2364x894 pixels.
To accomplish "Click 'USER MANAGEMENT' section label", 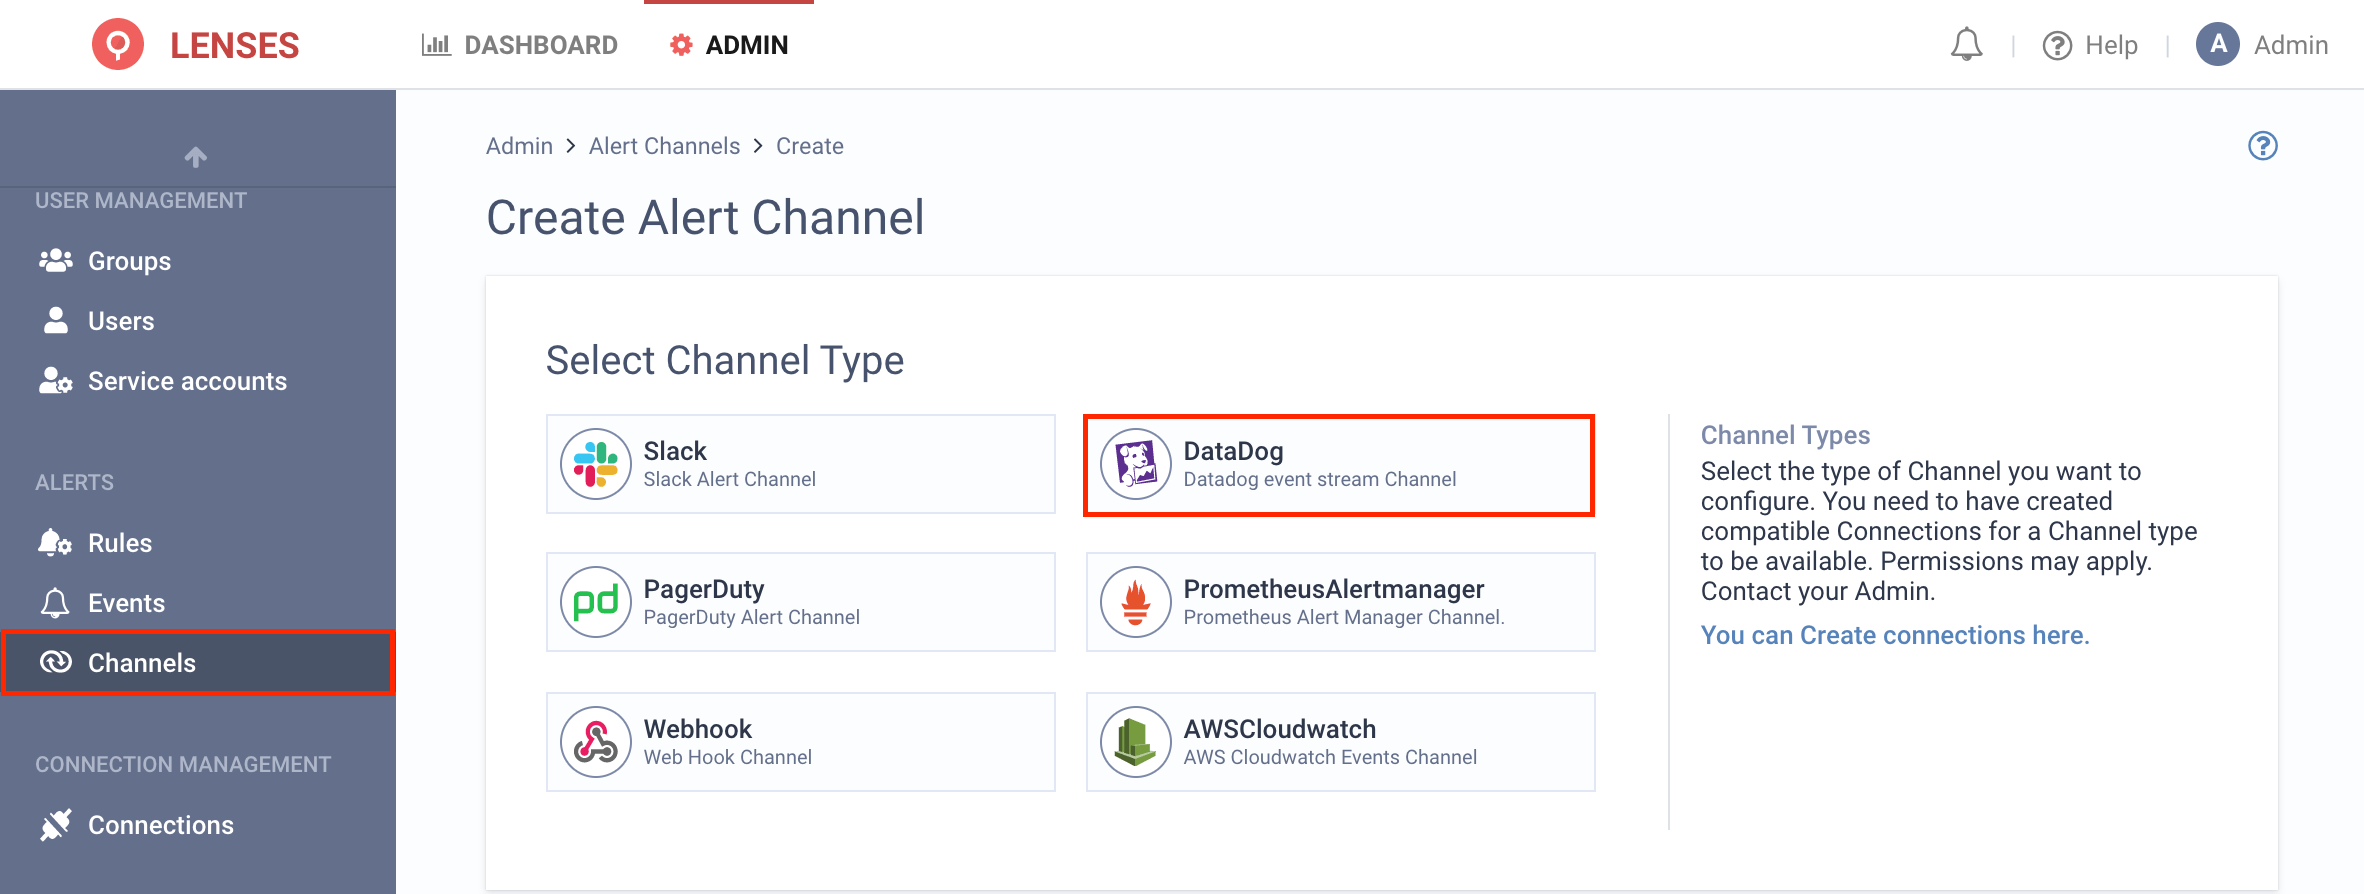I will click(141, 200).
